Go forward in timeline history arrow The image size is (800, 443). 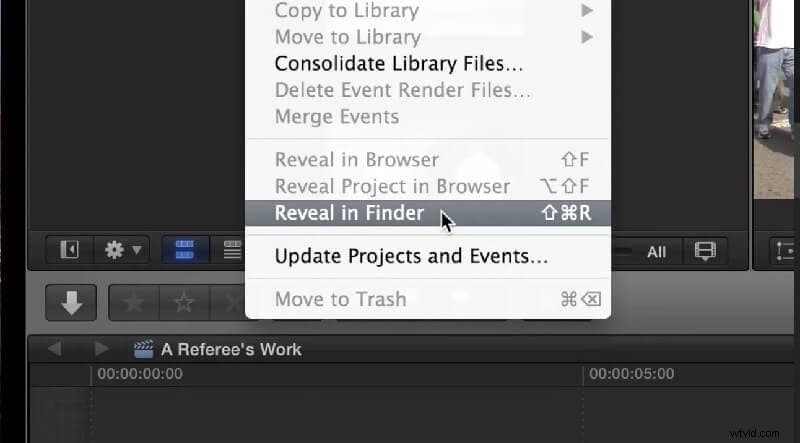click(x=102, y=349)
